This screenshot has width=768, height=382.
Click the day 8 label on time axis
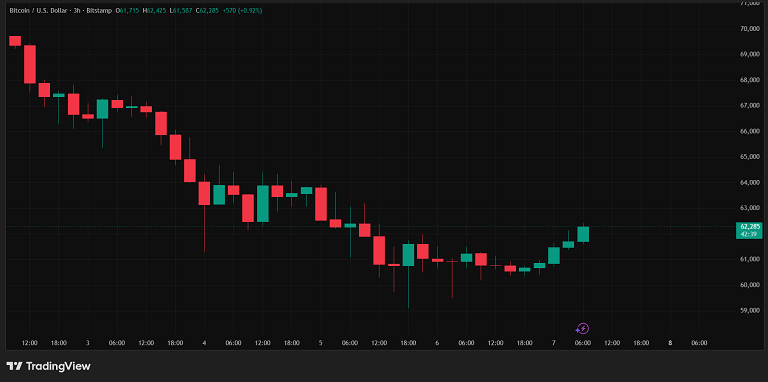(670, 343)
